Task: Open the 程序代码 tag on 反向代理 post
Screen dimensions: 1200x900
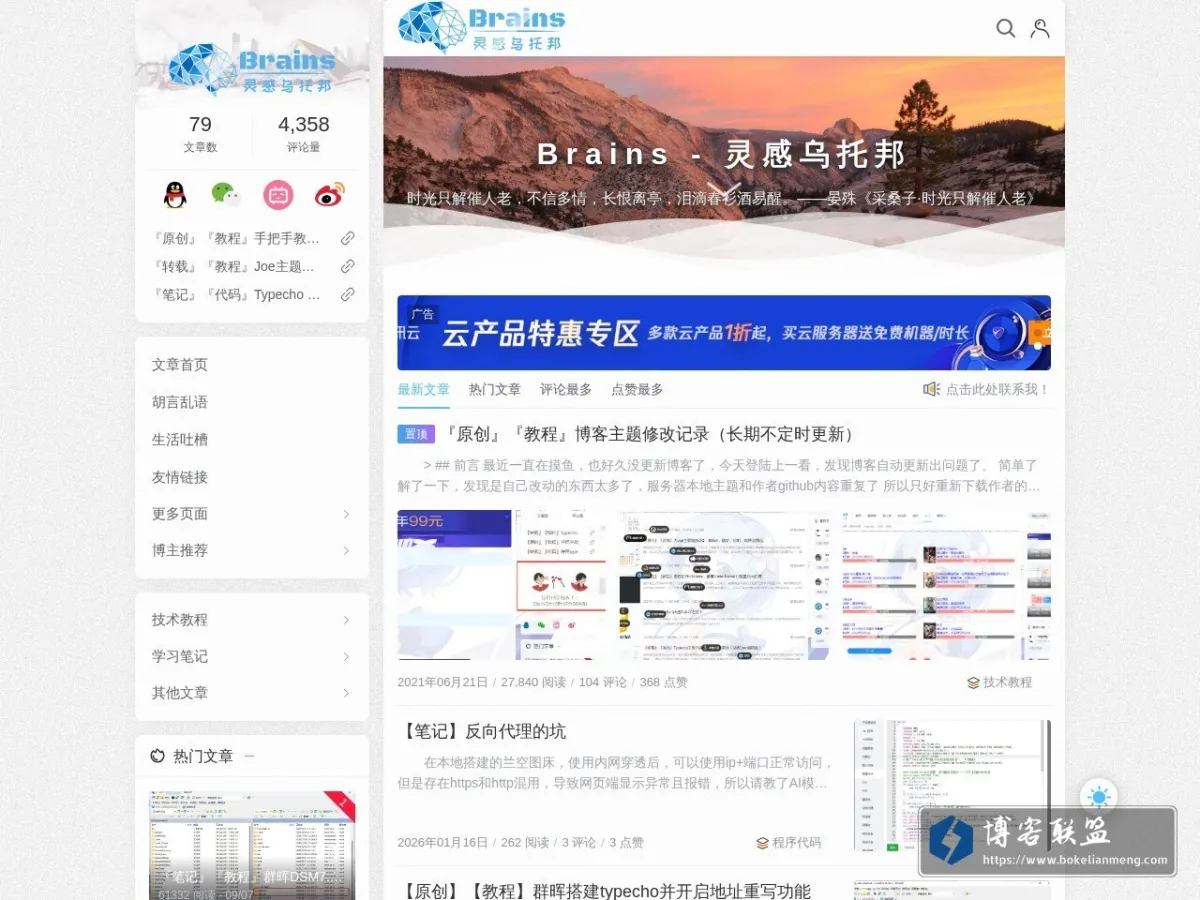Action: (796, 842)
